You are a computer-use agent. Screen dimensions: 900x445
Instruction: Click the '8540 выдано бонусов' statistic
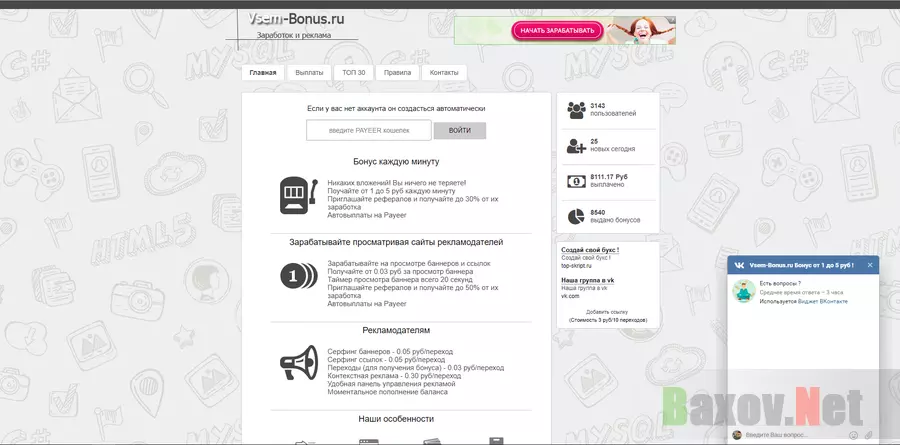[615, 216]
